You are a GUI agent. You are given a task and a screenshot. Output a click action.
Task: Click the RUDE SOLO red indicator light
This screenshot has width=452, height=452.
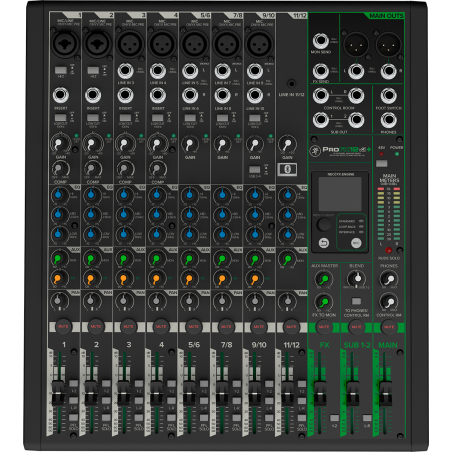pos(388,250)
